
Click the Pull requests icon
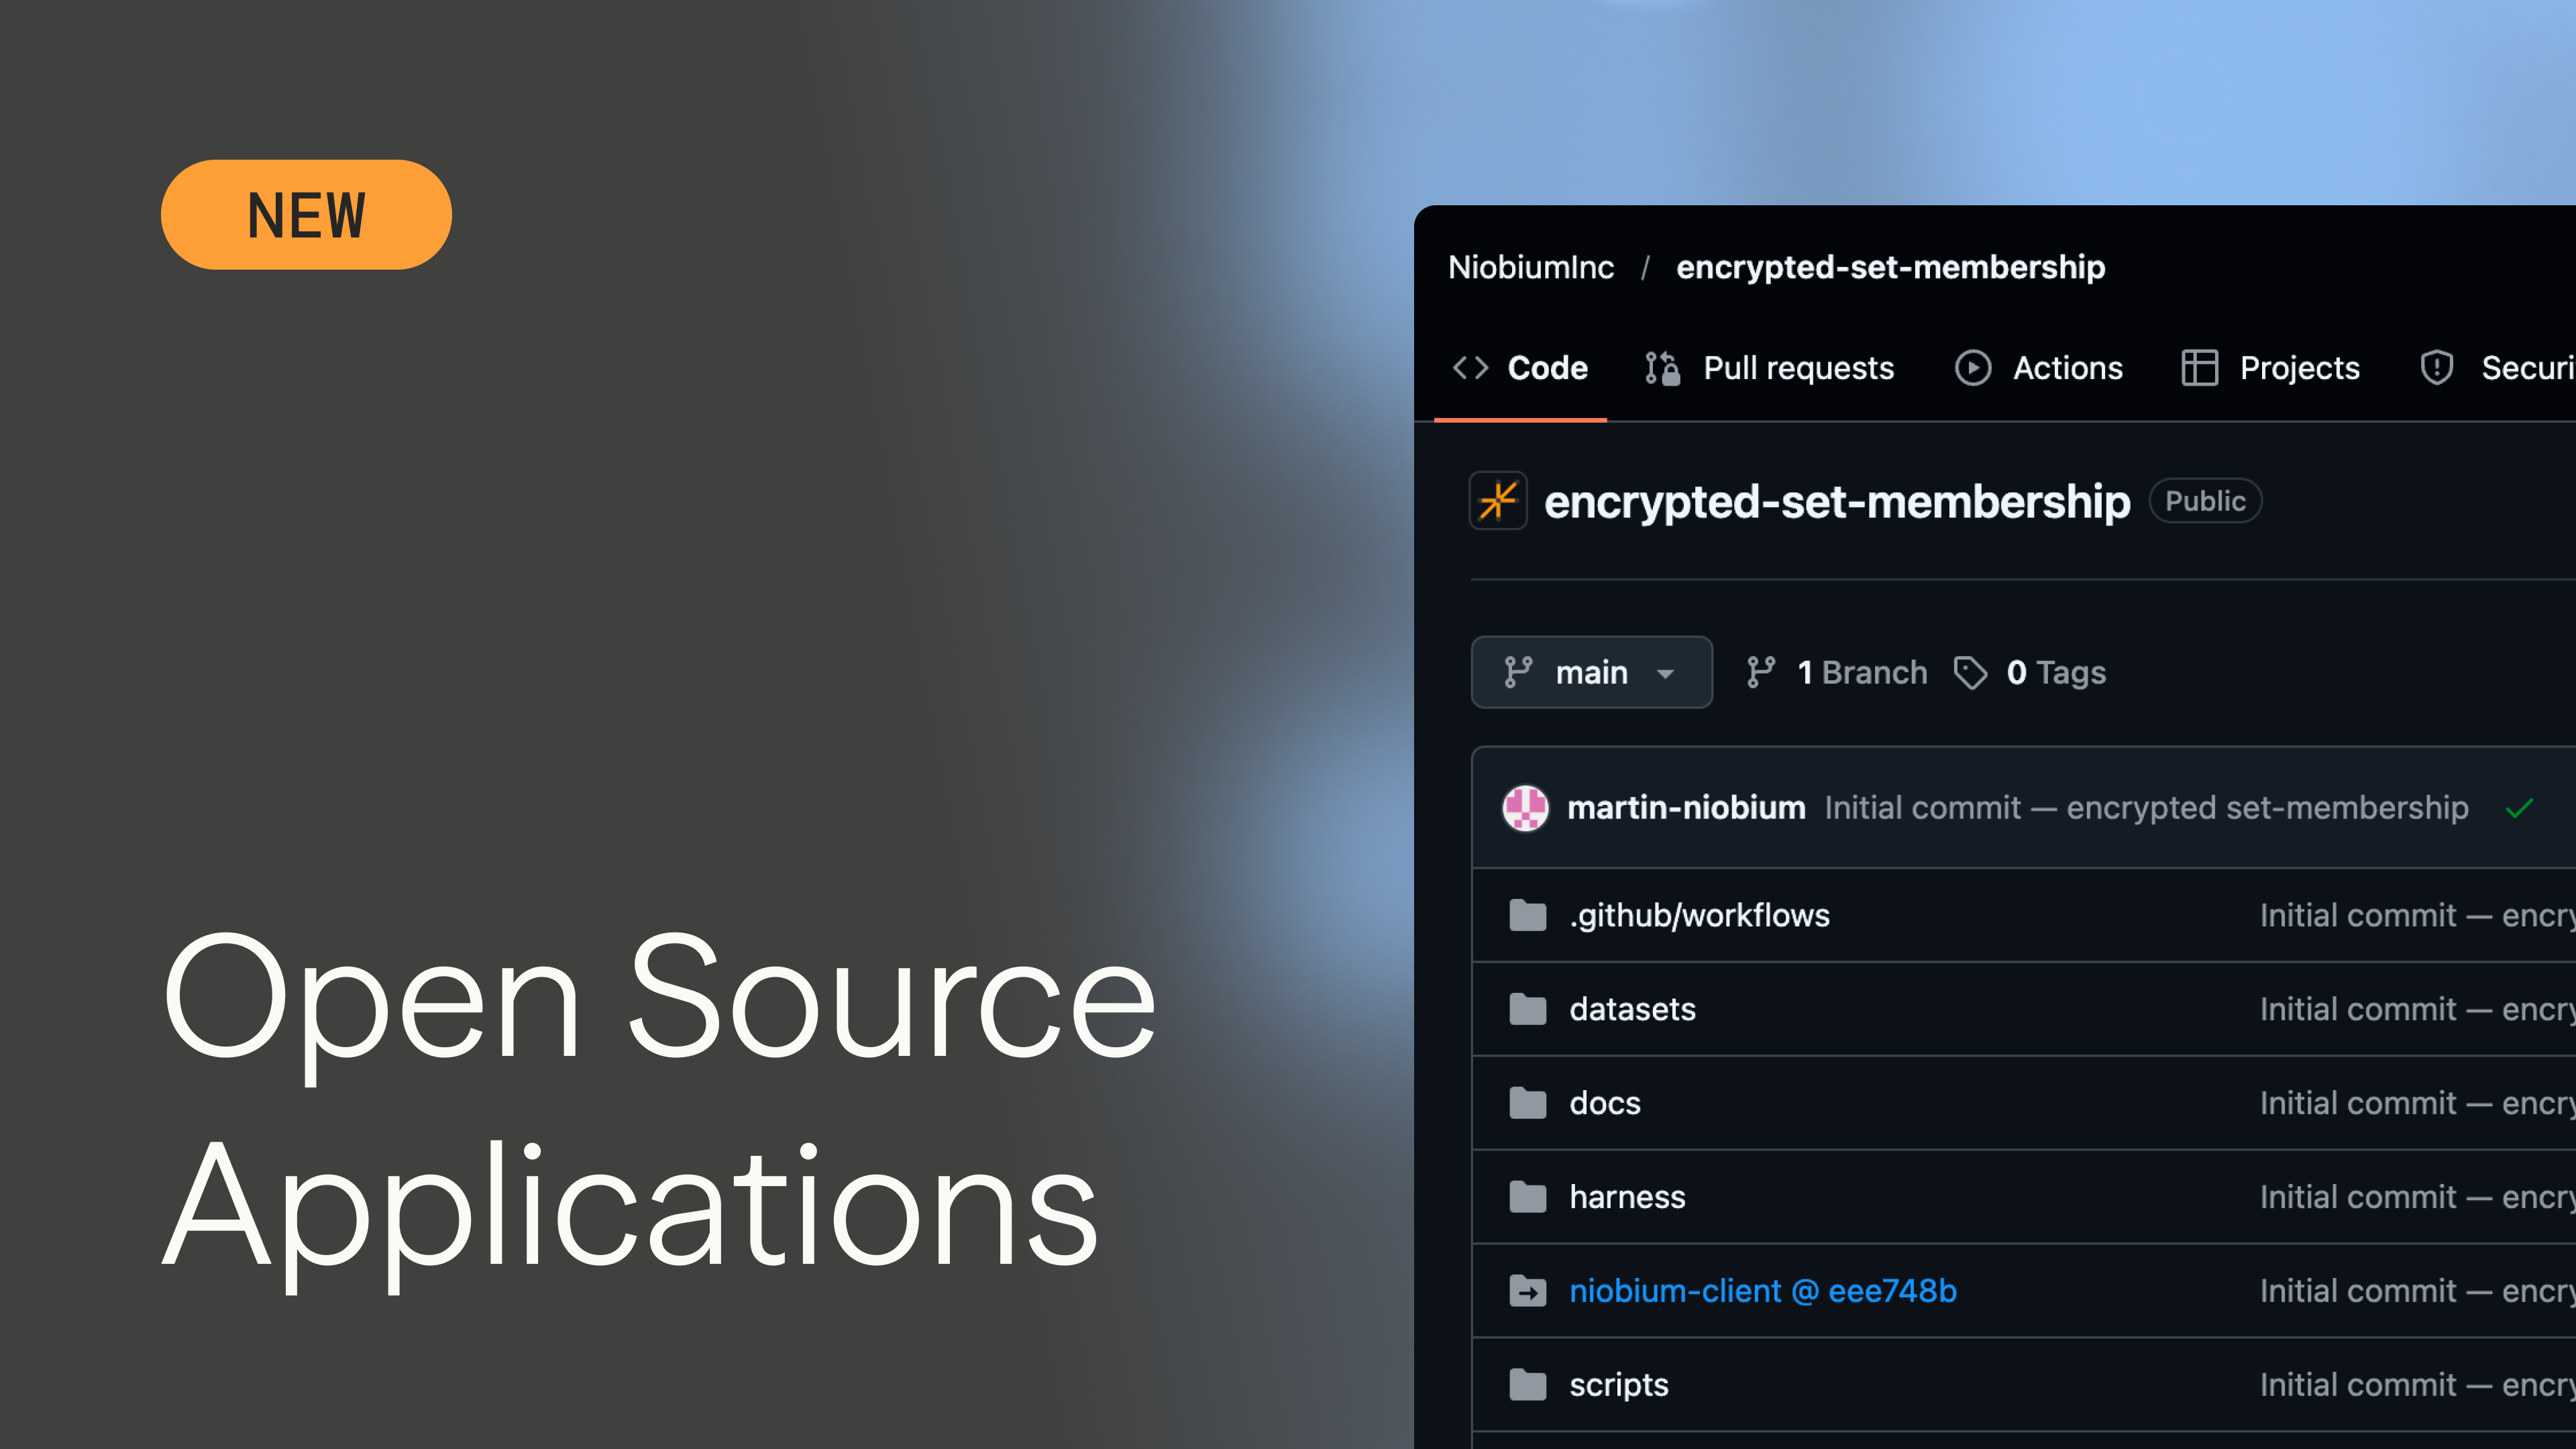1662,368
